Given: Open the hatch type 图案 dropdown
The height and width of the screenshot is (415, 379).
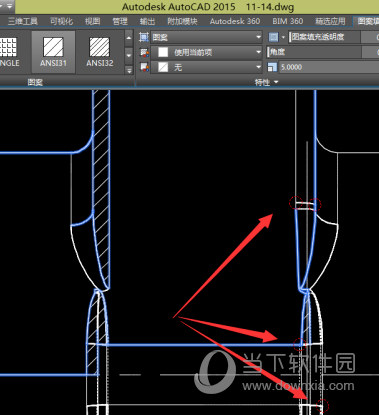Looking at the screenshot, I should (x=207, y=37).
